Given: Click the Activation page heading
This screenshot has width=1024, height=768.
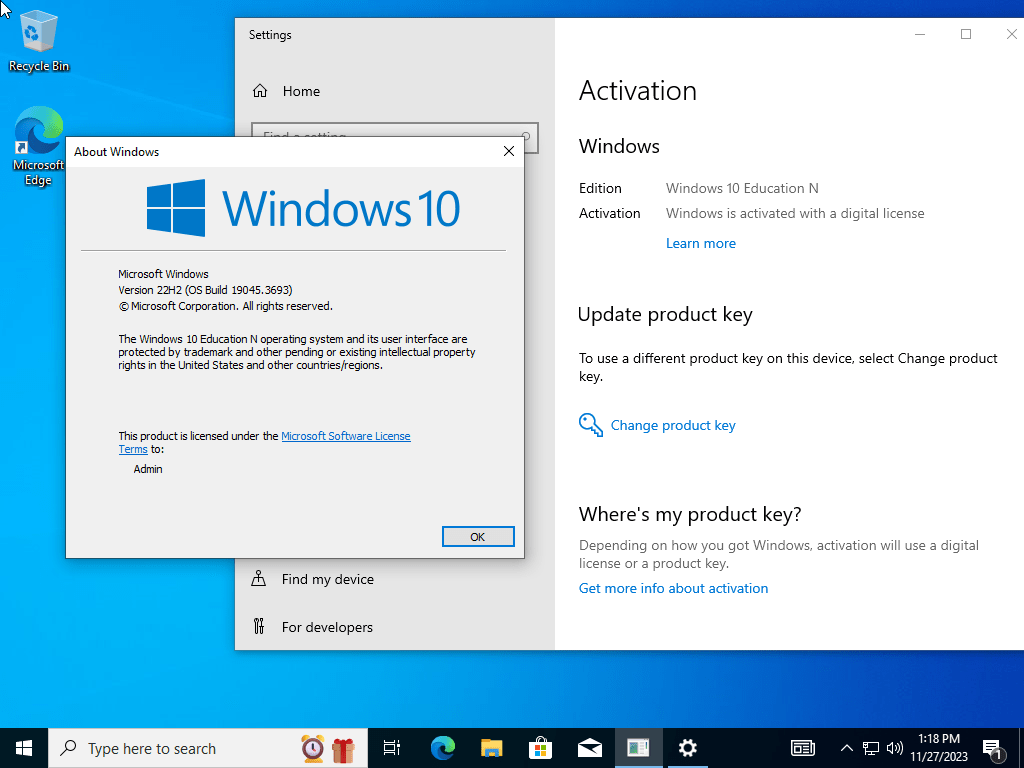Looking at the screenshot, I should [638, 91].
